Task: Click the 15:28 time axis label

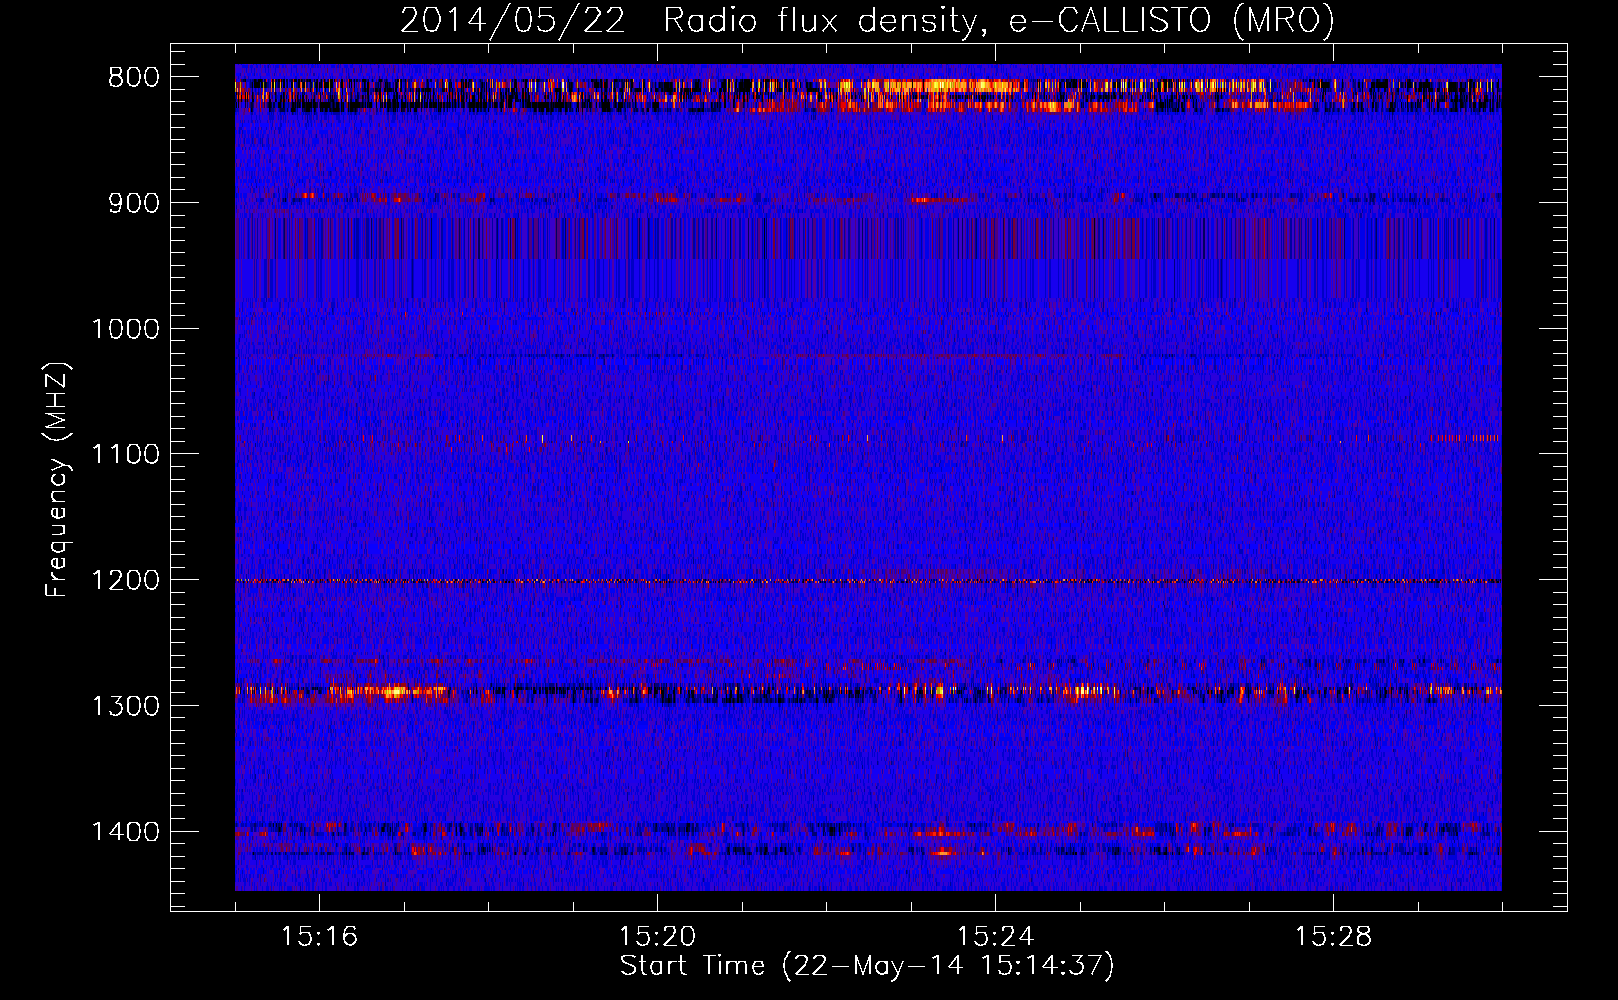Action: click(1333, 937)
